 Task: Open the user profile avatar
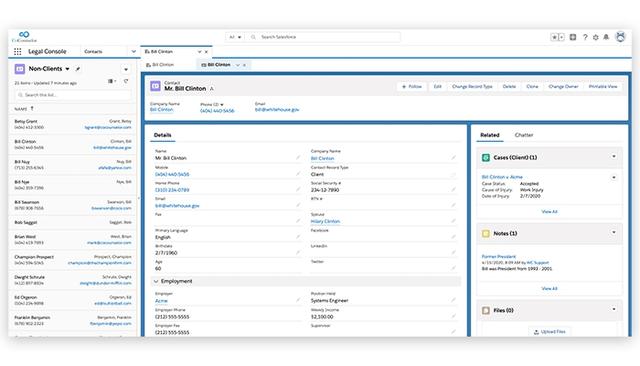click(620, 37)
